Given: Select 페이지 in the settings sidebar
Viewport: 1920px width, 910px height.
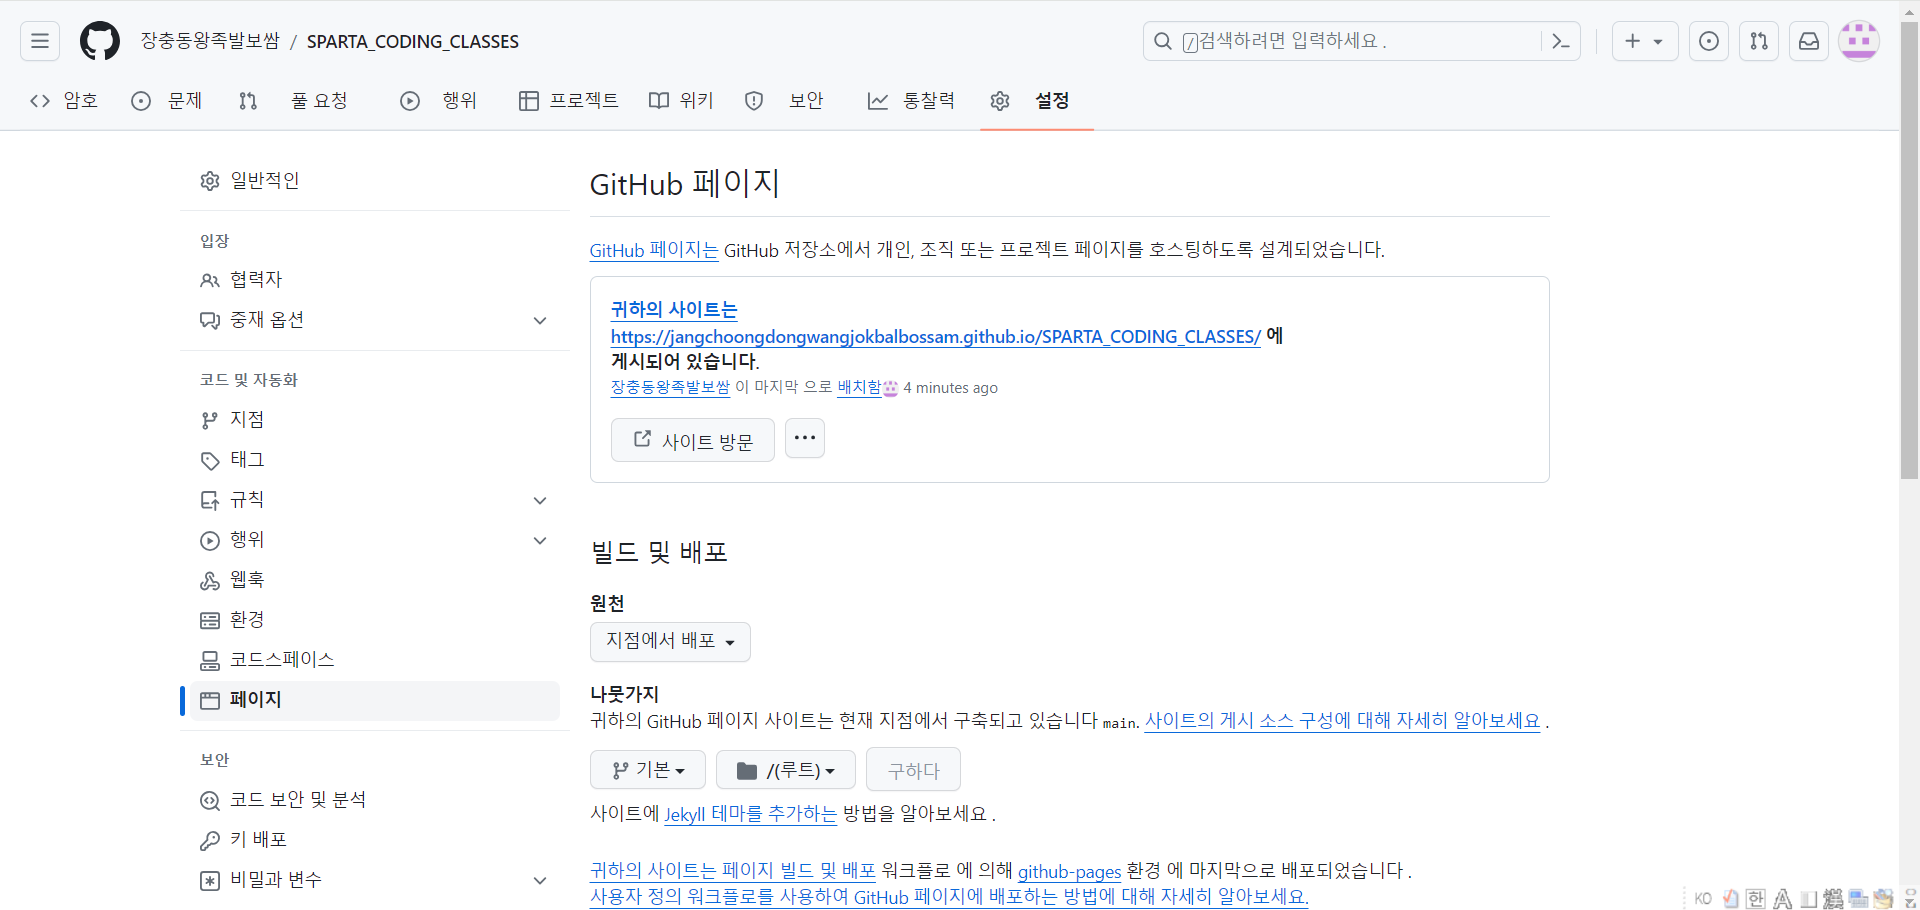Looking at the screenshot, I should (375, 700).
